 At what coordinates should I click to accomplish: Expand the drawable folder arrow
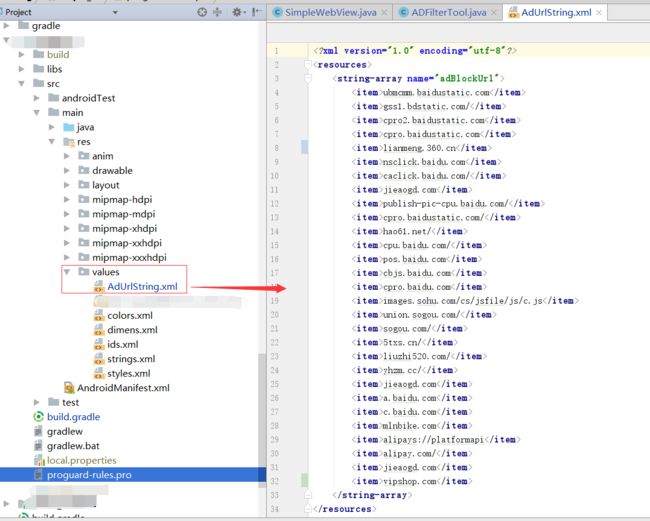tap(67, 171)
